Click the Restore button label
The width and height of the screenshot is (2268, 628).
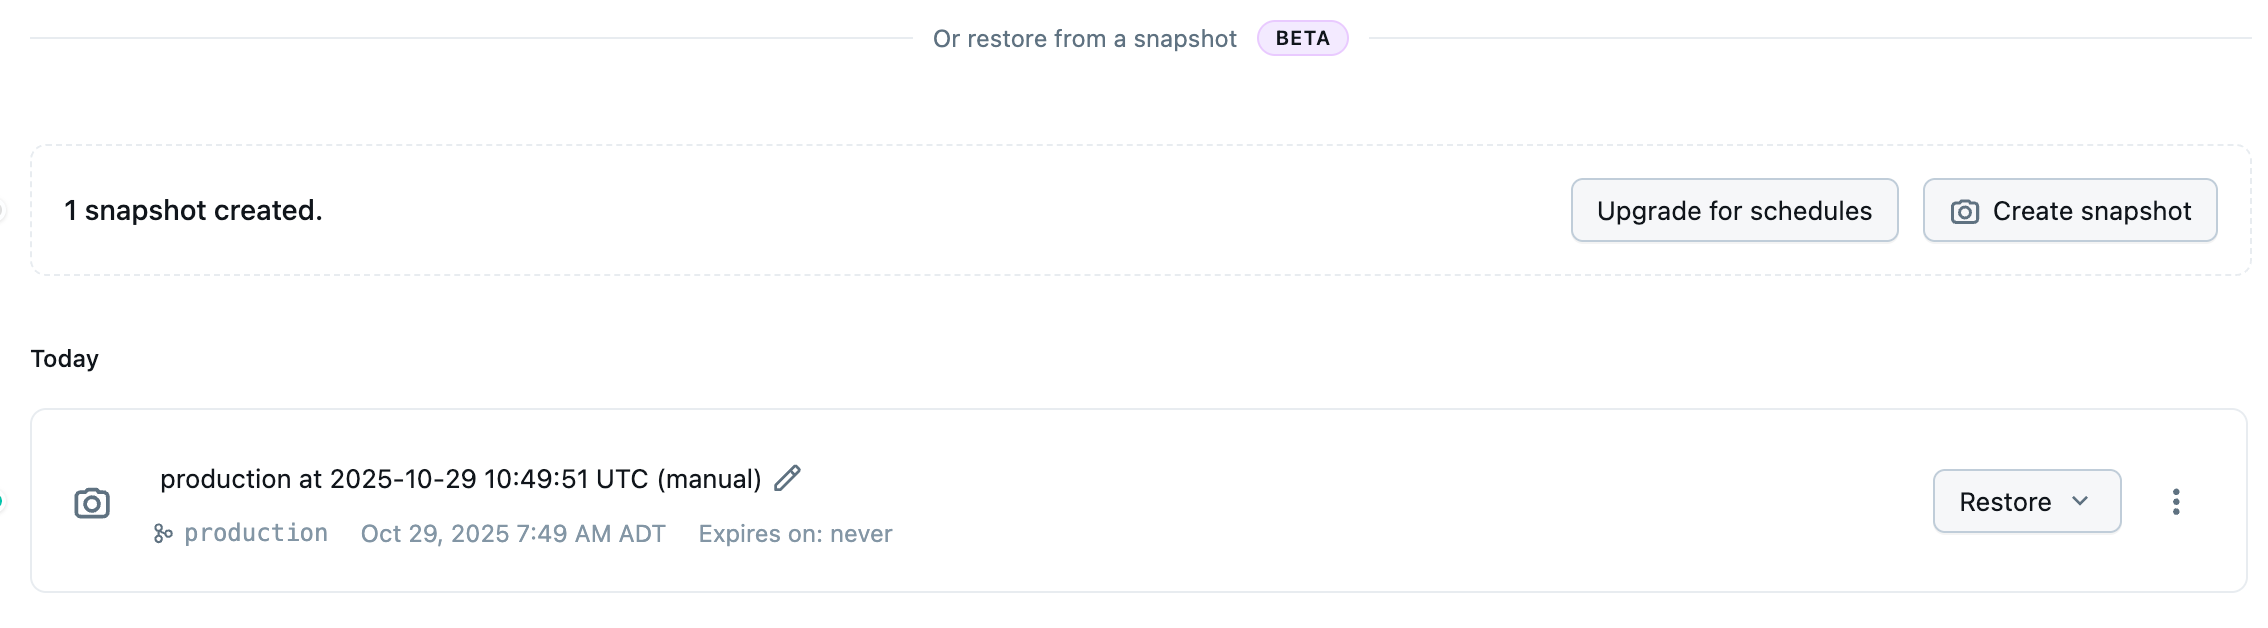pos(2004,502)
